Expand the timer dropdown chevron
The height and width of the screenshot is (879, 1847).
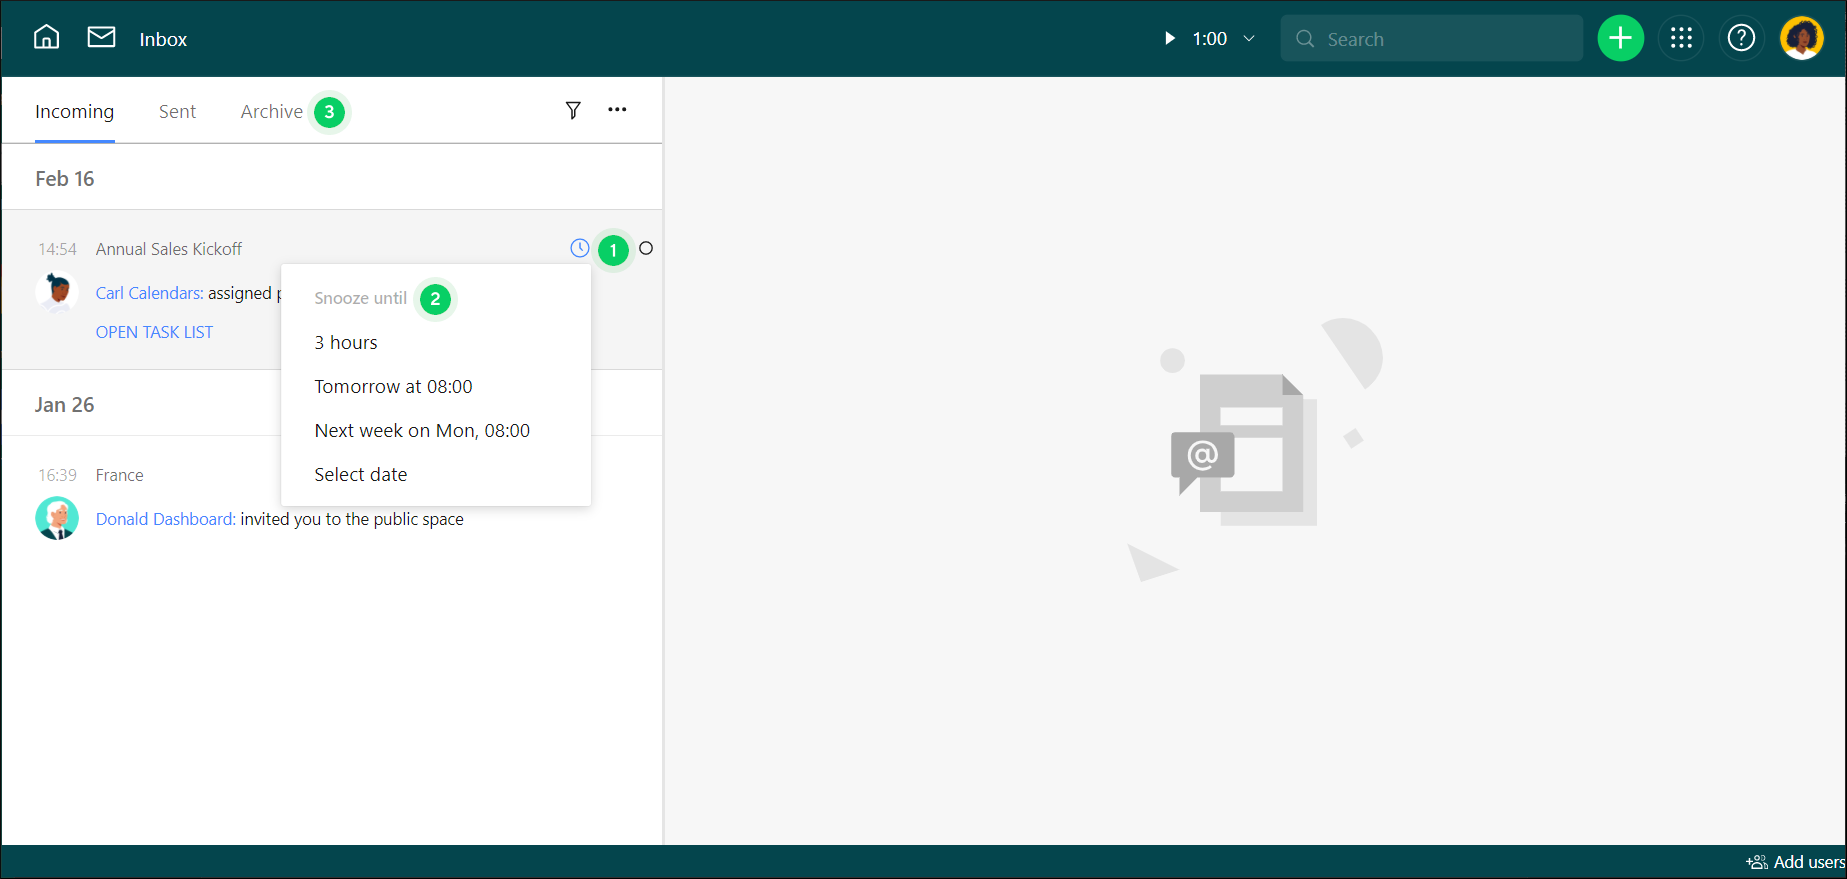point(1249,39)
